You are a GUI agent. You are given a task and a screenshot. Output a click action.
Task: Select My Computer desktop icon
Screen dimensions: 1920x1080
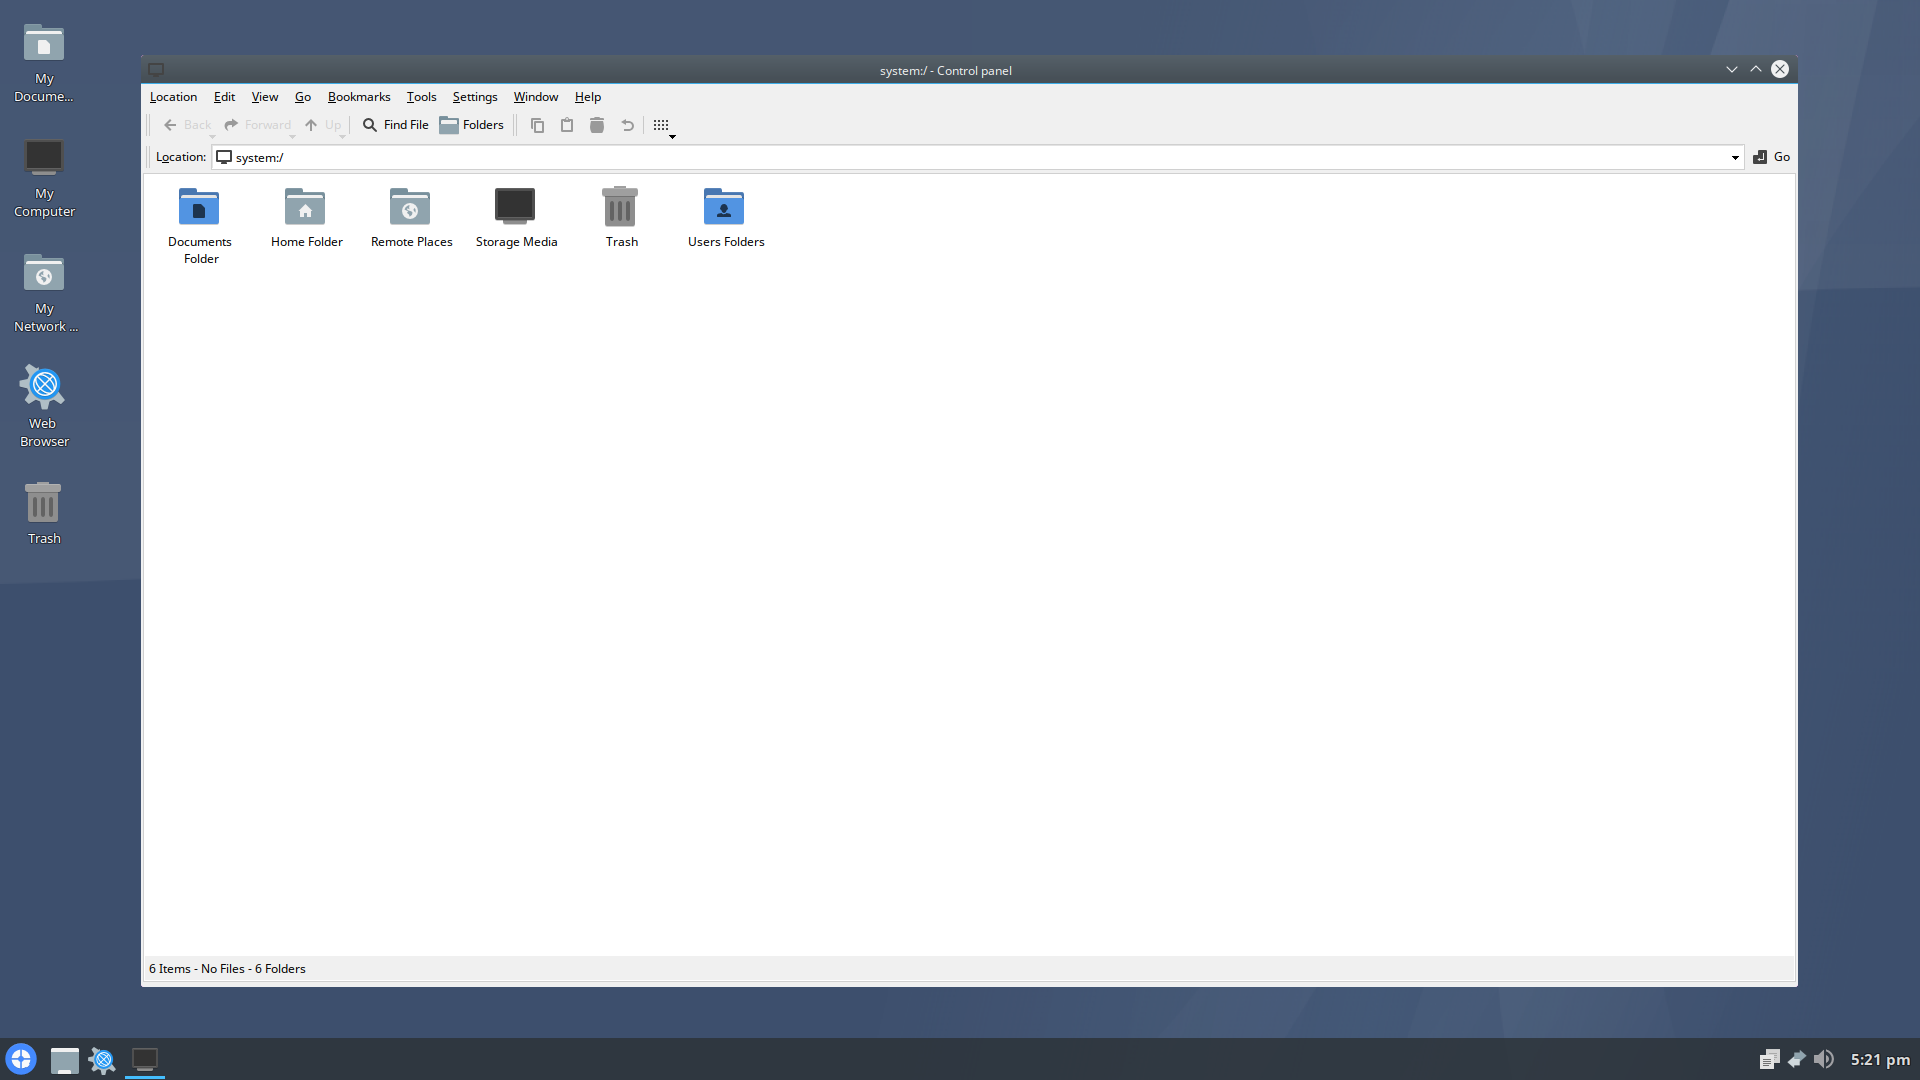(44, 177)
